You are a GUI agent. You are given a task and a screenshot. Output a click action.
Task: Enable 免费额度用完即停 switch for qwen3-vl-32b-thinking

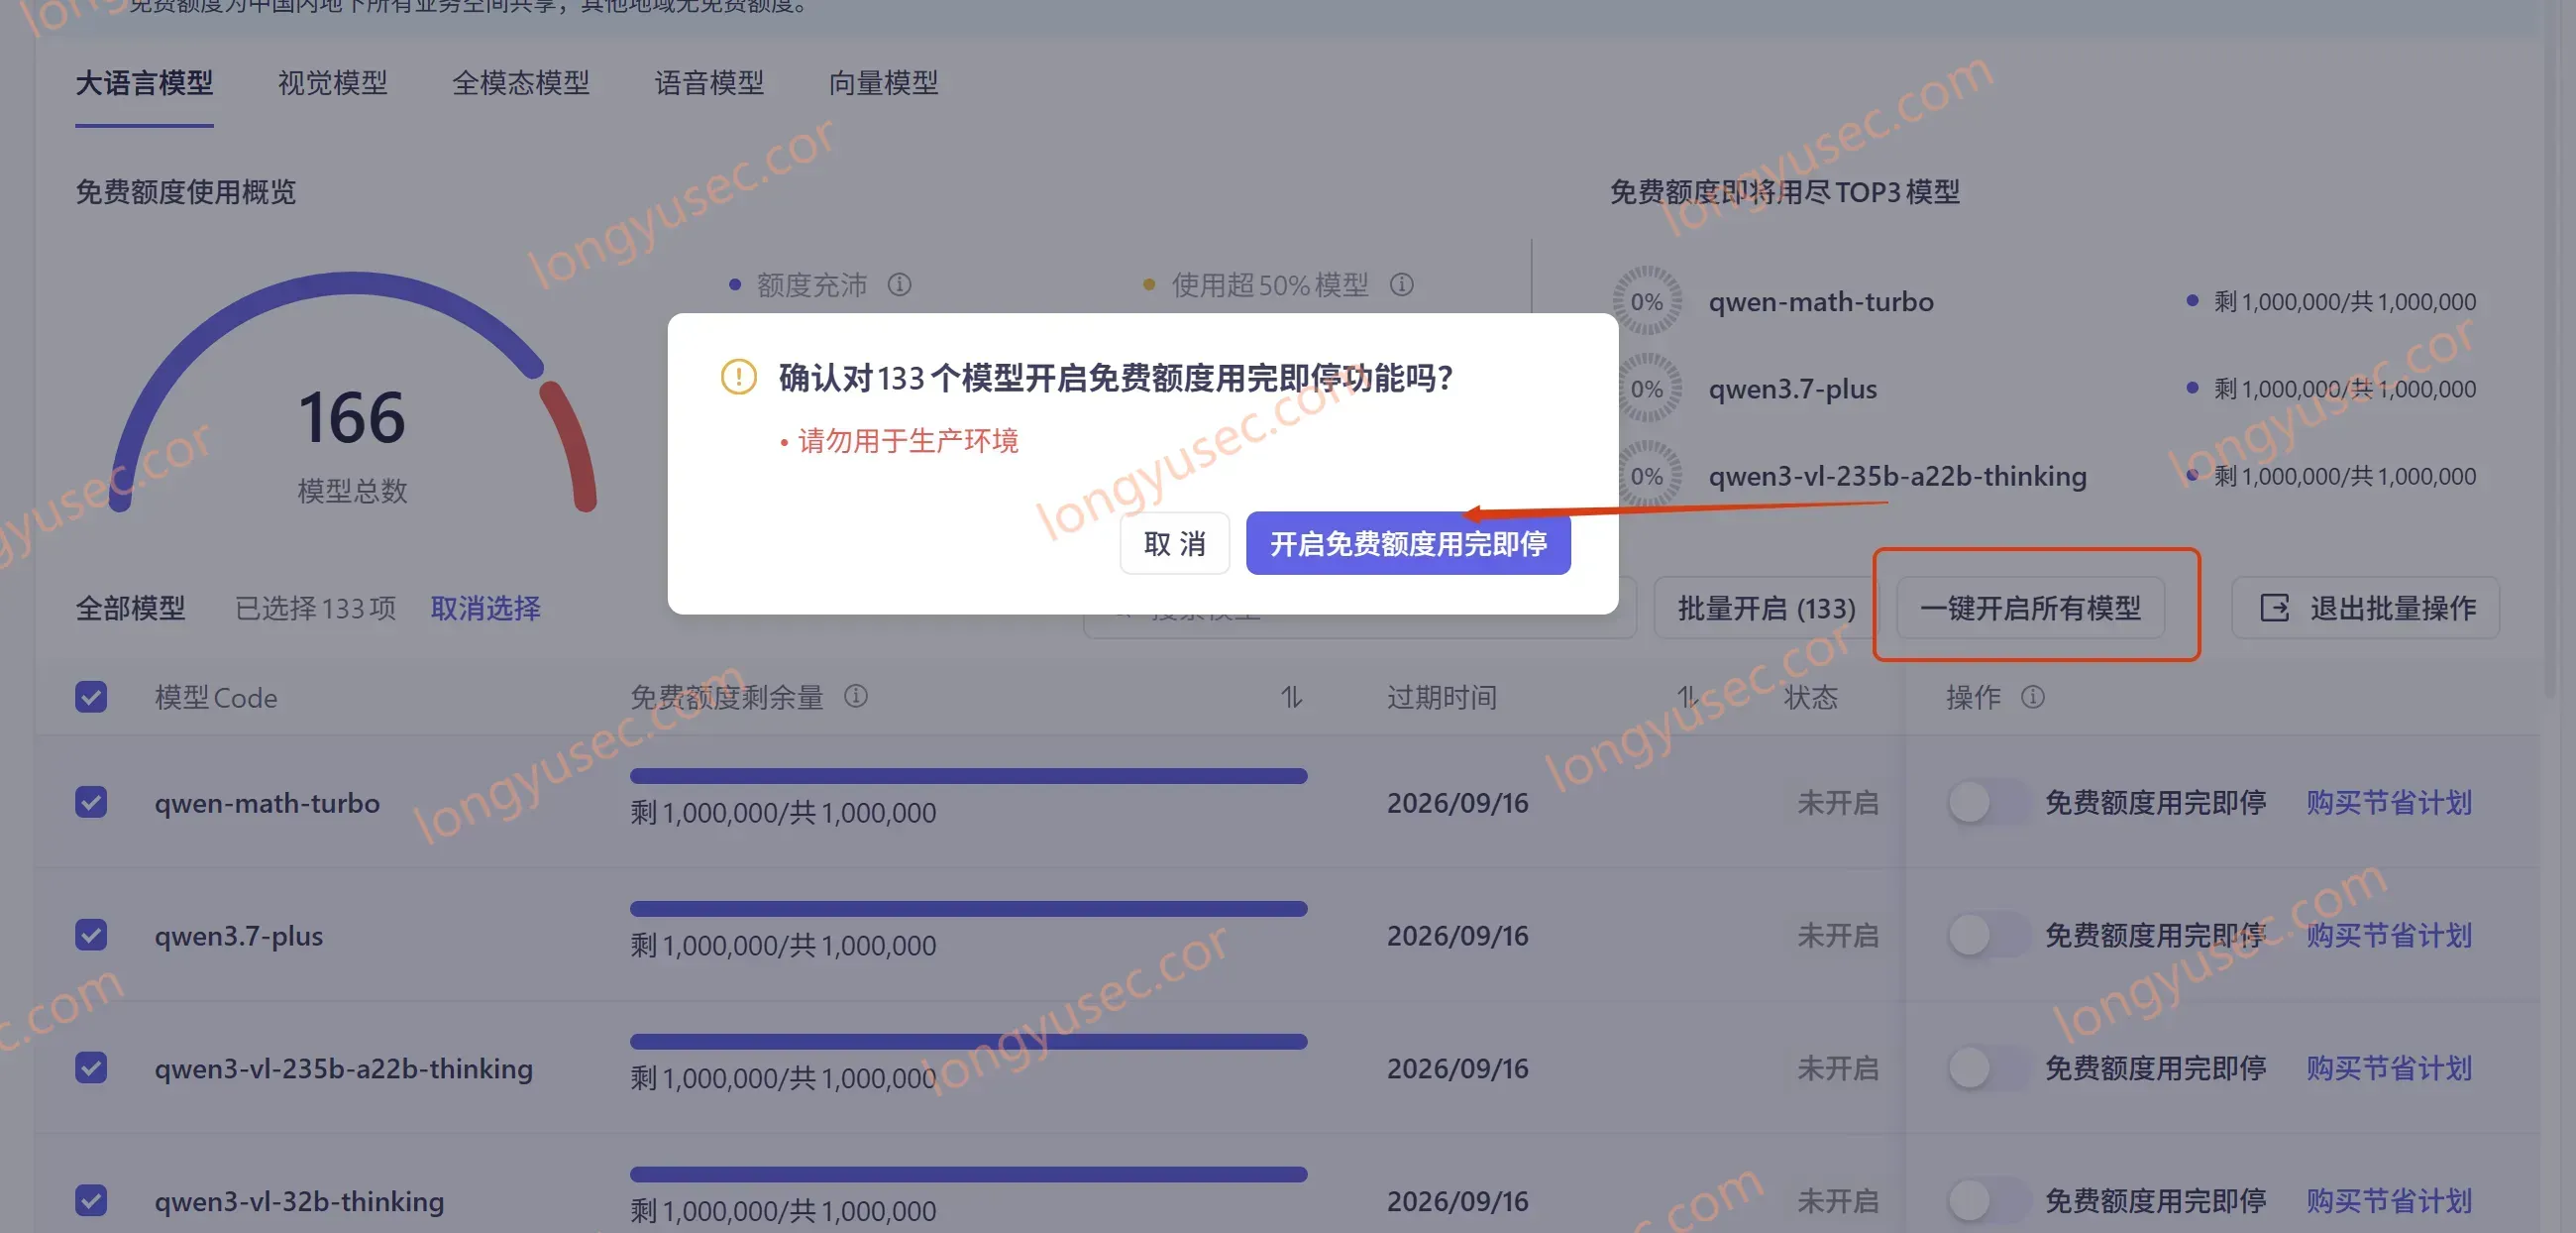1988,1200
